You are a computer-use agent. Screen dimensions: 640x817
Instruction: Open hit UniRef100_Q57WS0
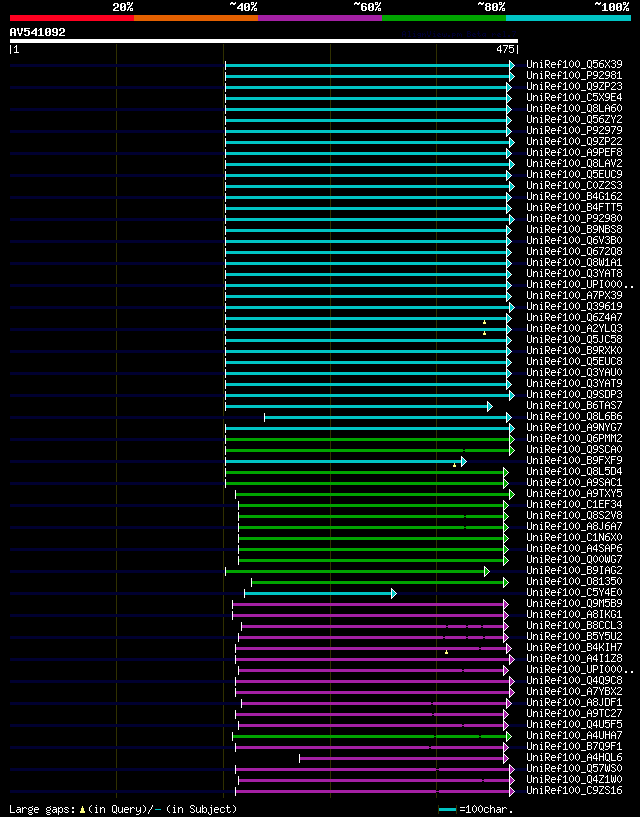574,768
